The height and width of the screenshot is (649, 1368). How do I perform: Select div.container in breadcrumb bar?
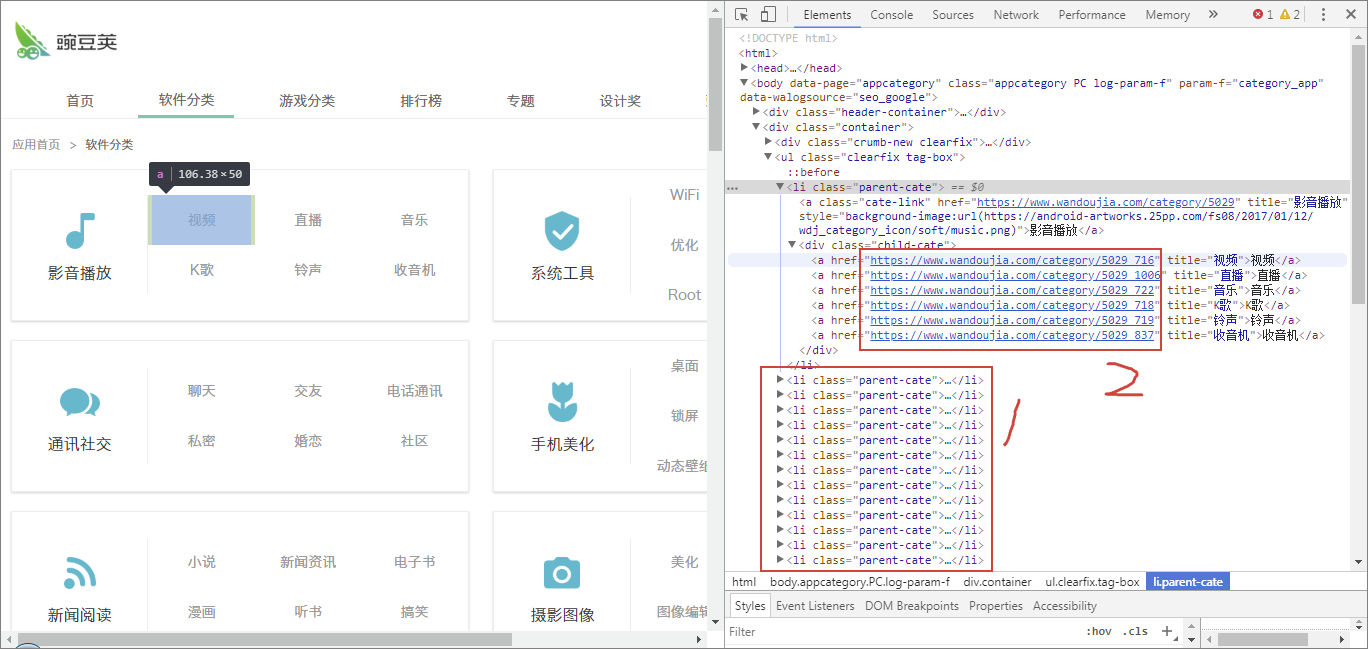point(998,582)
